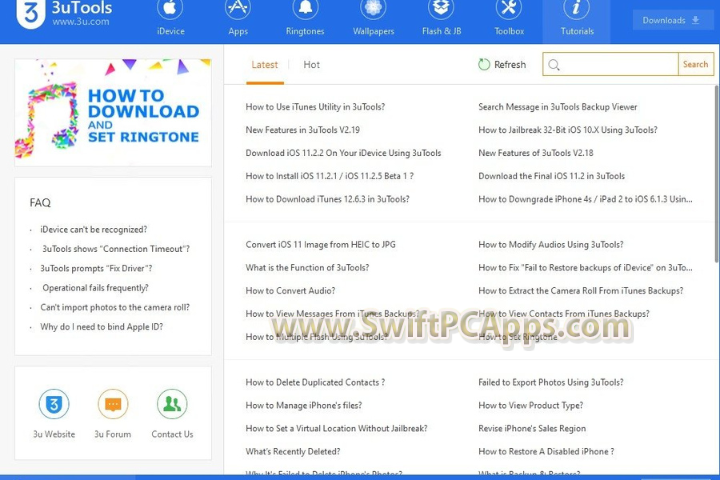
Task: Click the 3u Website shield icon
Action: click(x=54, y=404)
